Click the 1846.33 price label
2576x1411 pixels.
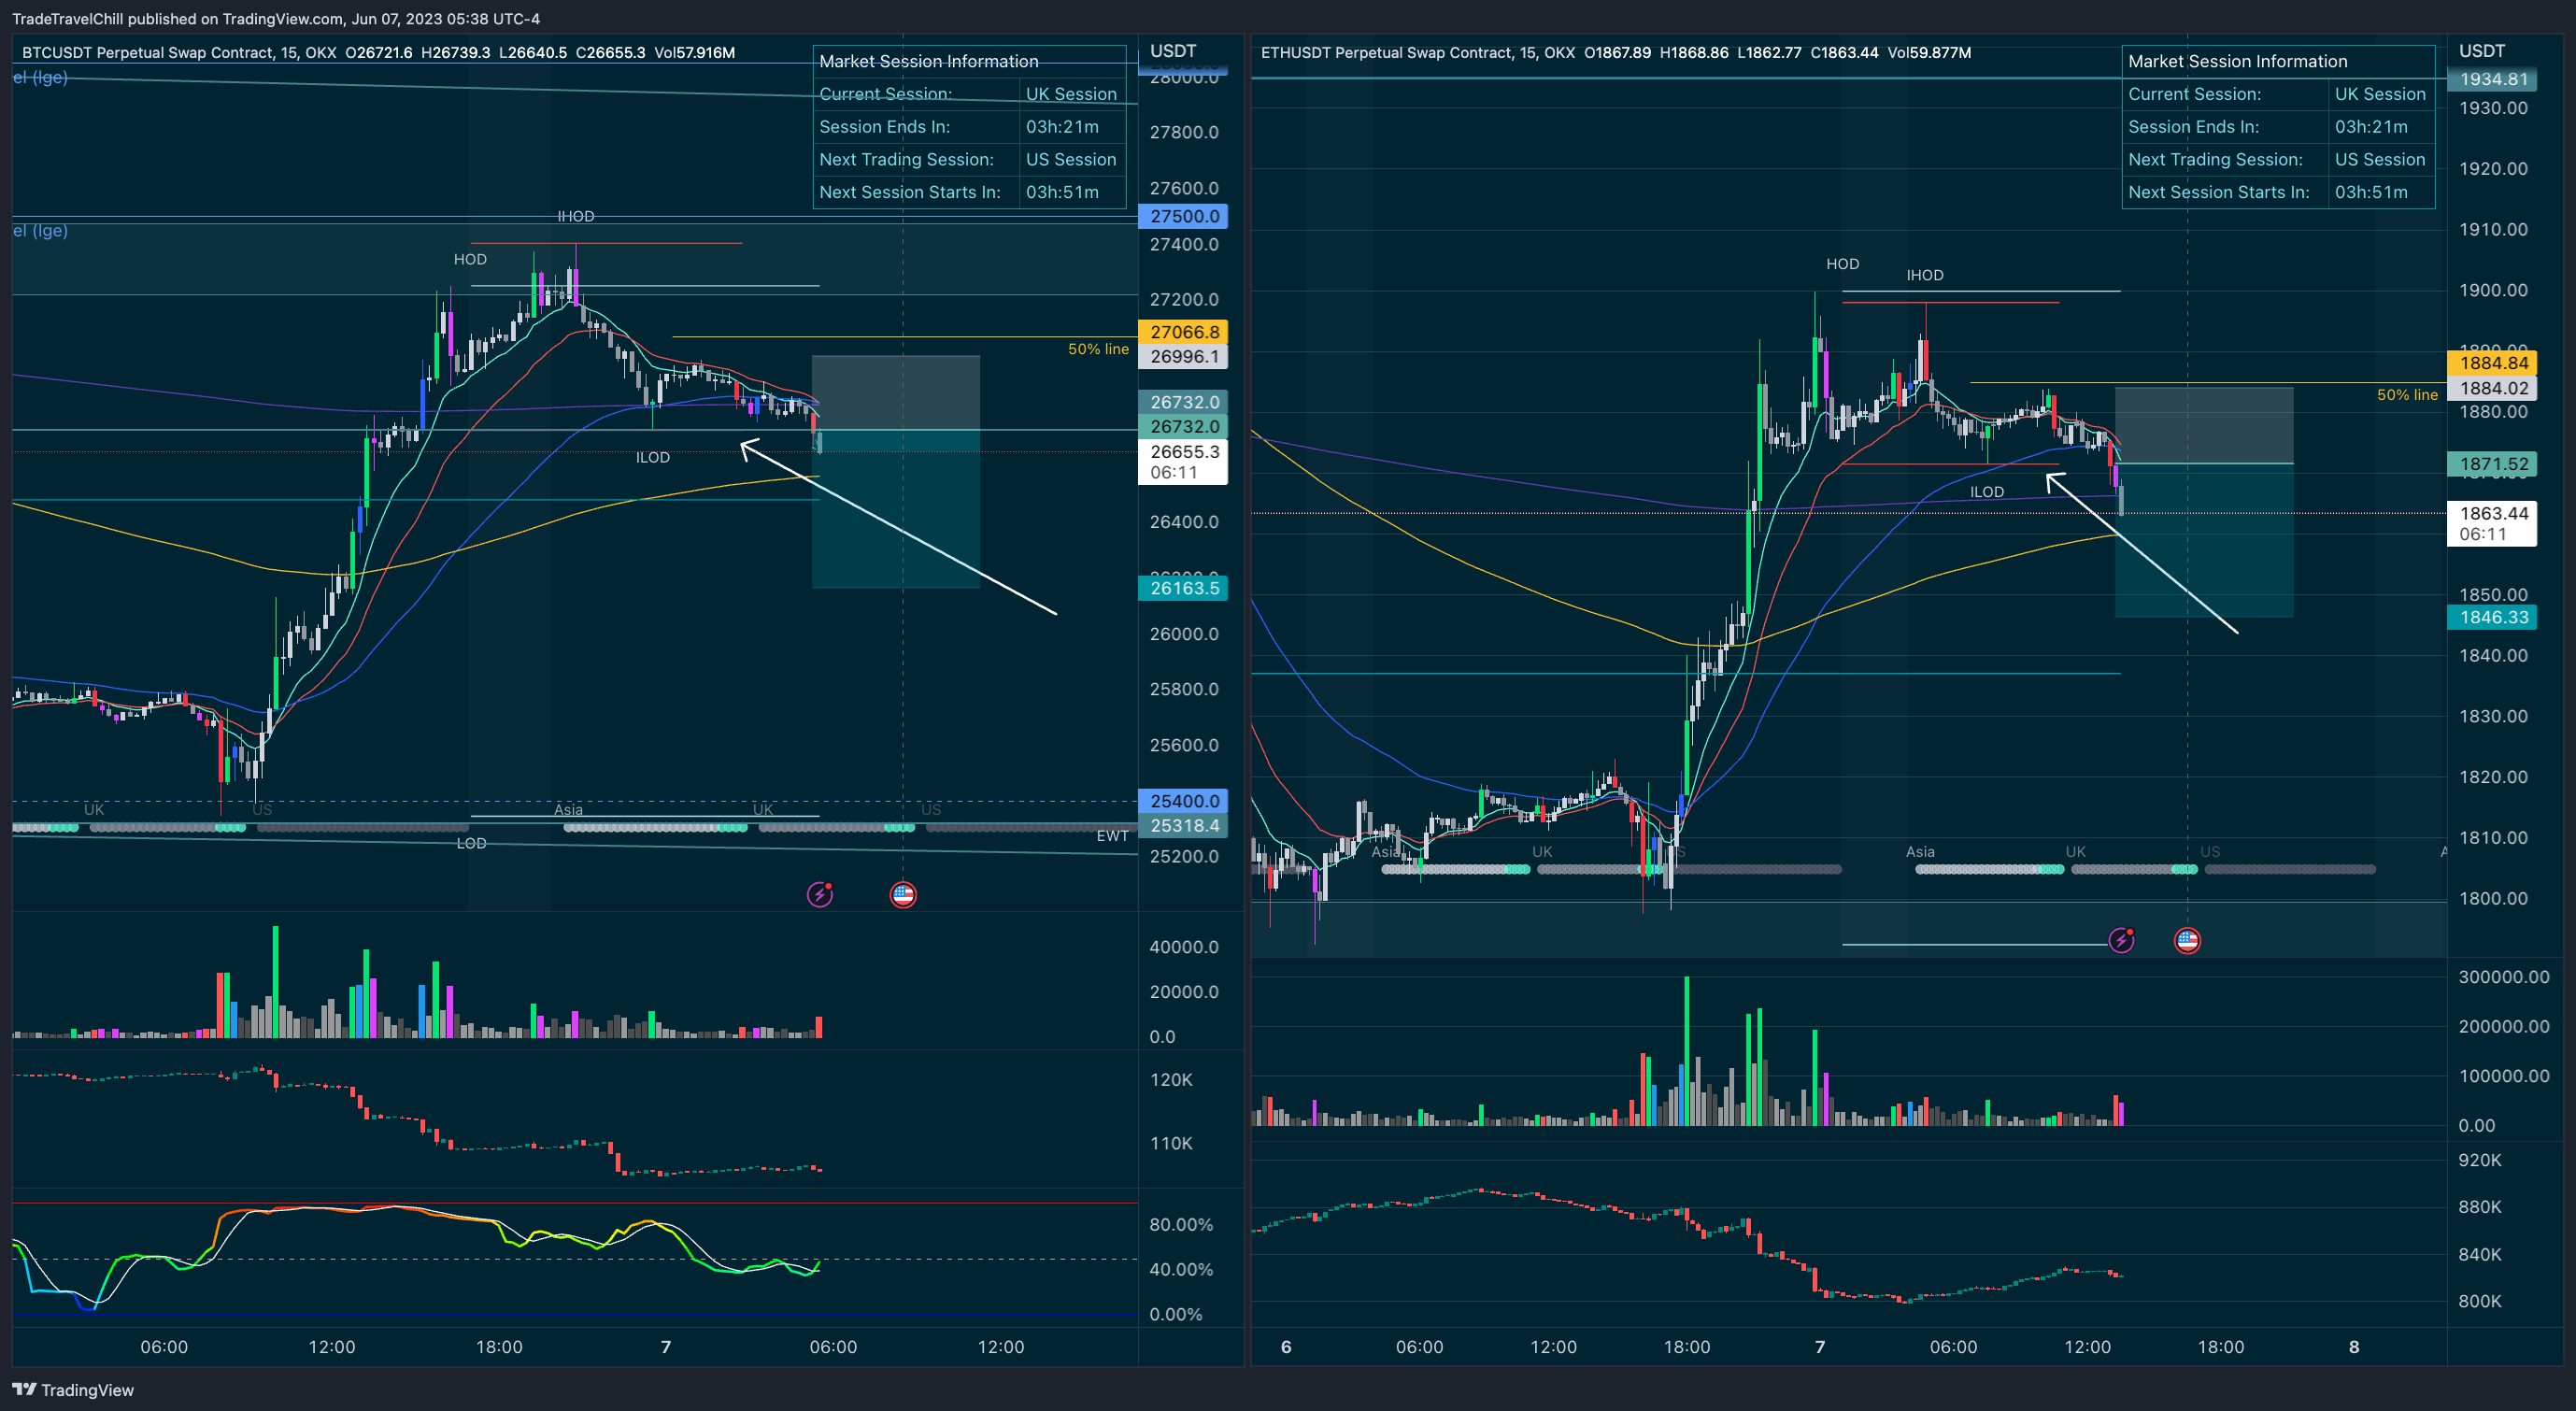(2492, 617)
